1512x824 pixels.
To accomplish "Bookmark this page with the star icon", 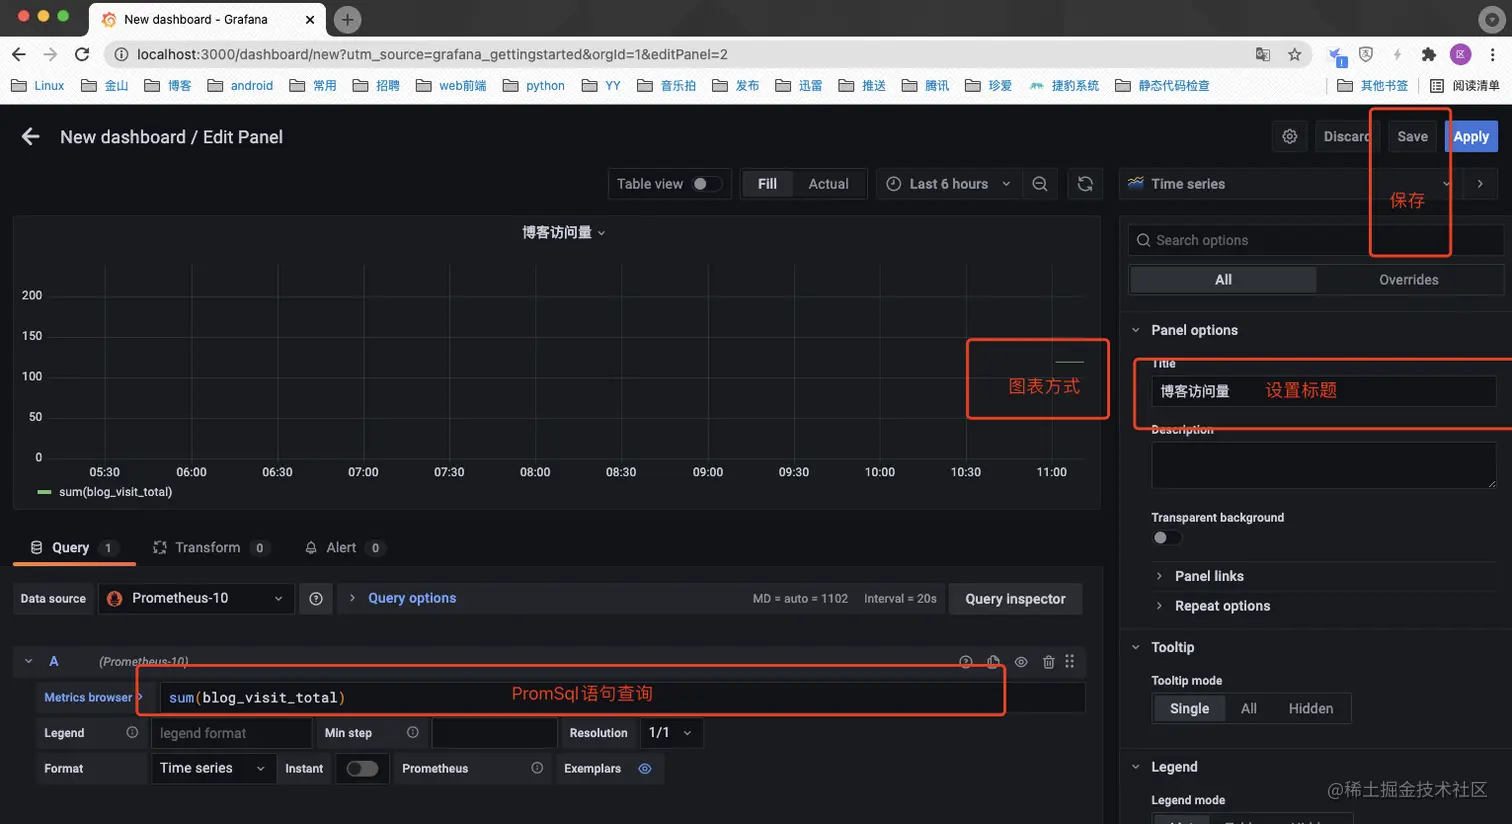I will (1295, 54).
